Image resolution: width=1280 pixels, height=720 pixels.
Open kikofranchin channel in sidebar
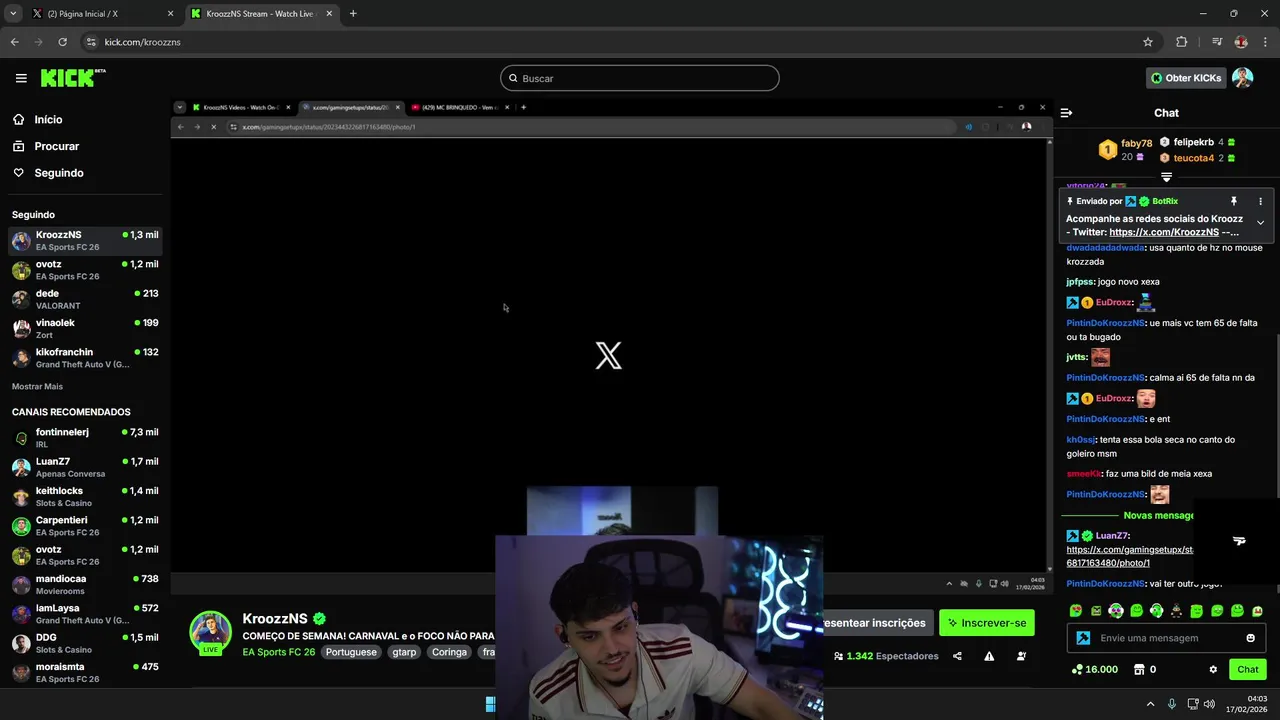coord(84,358)
